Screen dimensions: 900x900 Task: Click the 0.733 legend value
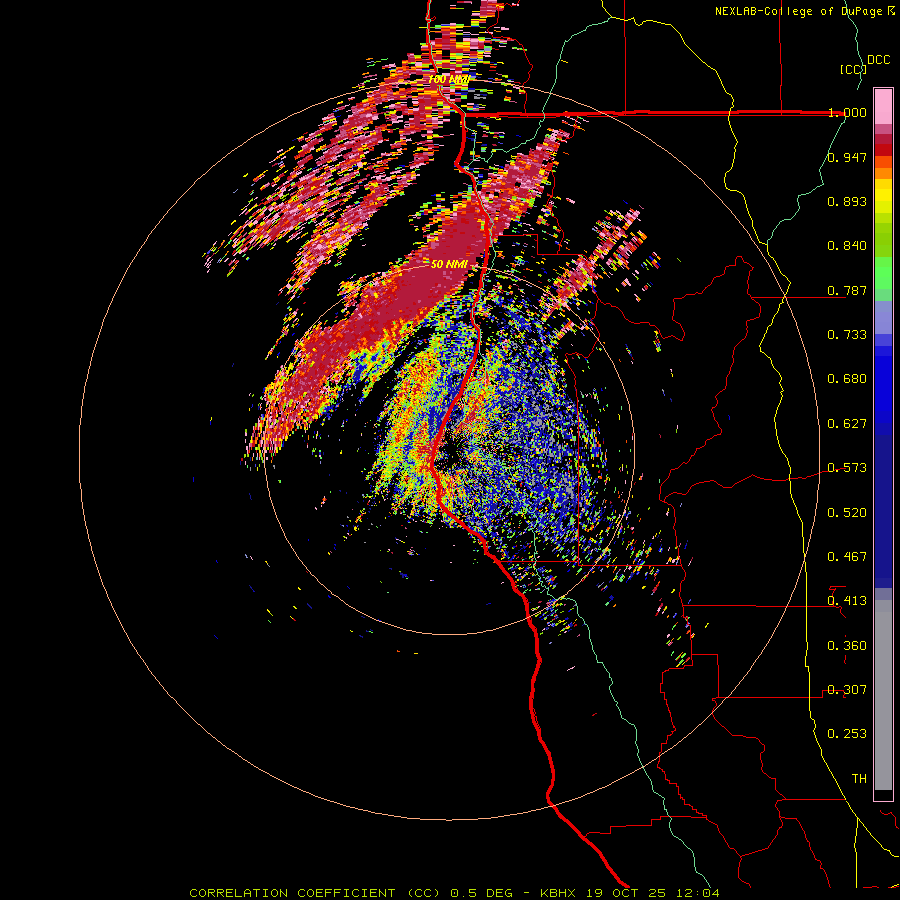pyautogui.click(x=847, y=335)
